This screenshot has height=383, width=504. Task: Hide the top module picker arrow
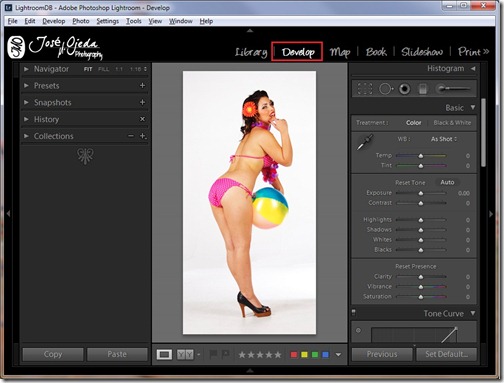coord(250,31)
